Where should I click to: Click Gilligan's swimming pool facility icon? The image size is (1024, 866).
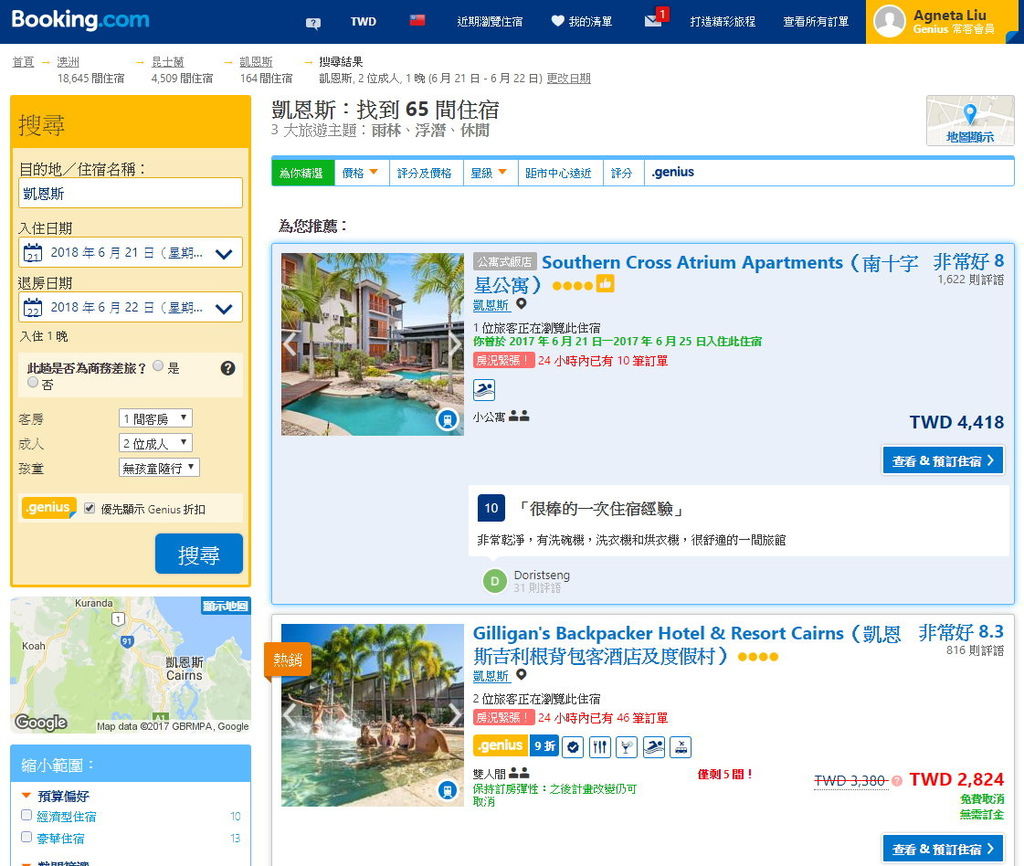click(x=654, y=746)
